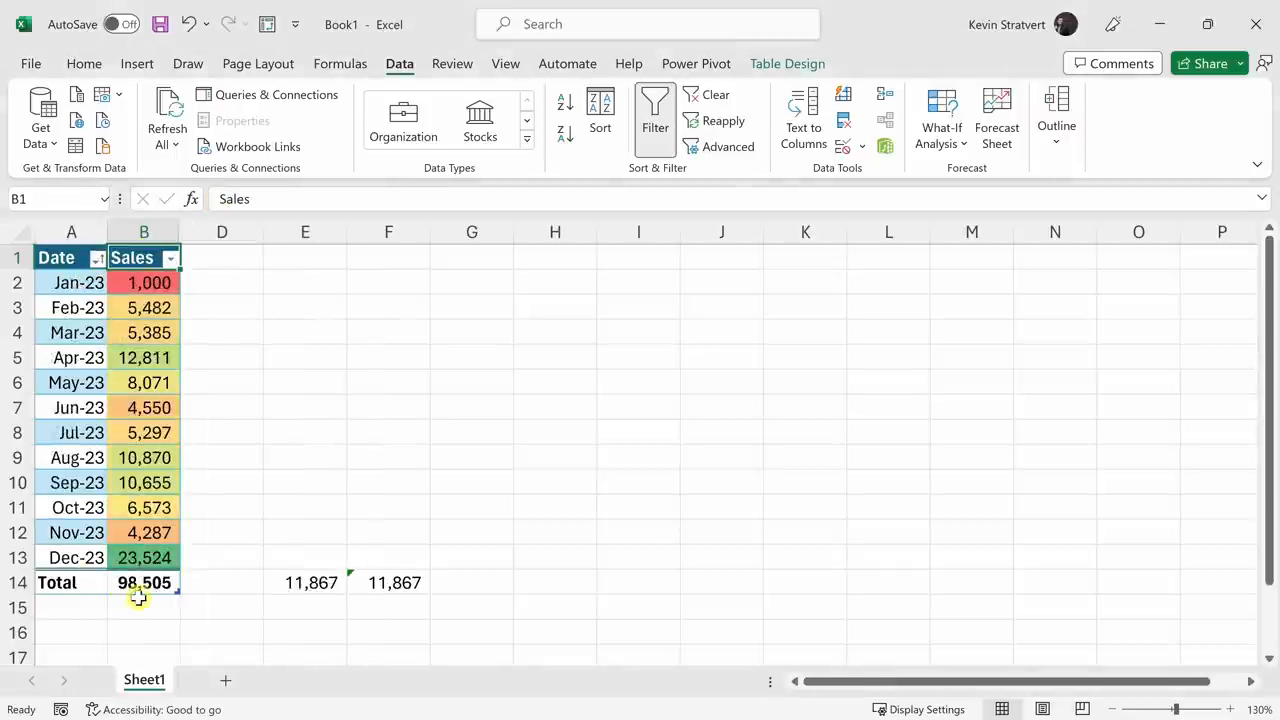
Task: Switch to the Page Layout tab
Action: pyautogui.click(x=258, y=63)
